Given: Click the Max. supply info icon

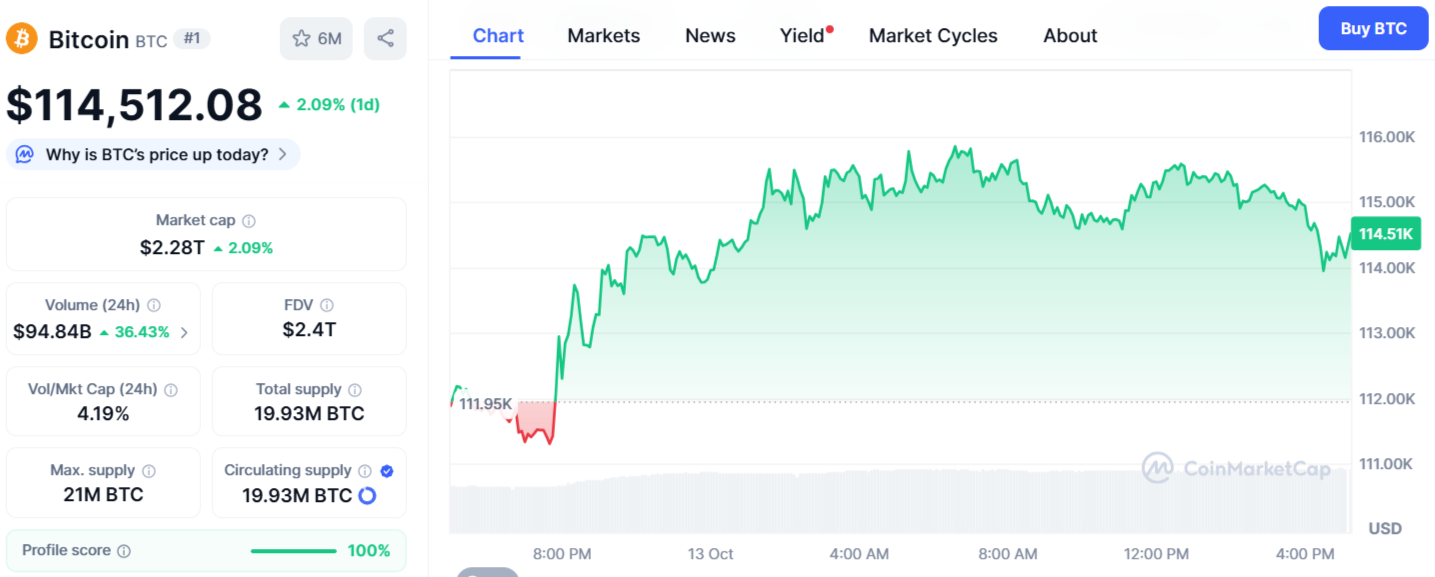Looking at the screenshot, I should click(x=149, y=471).
